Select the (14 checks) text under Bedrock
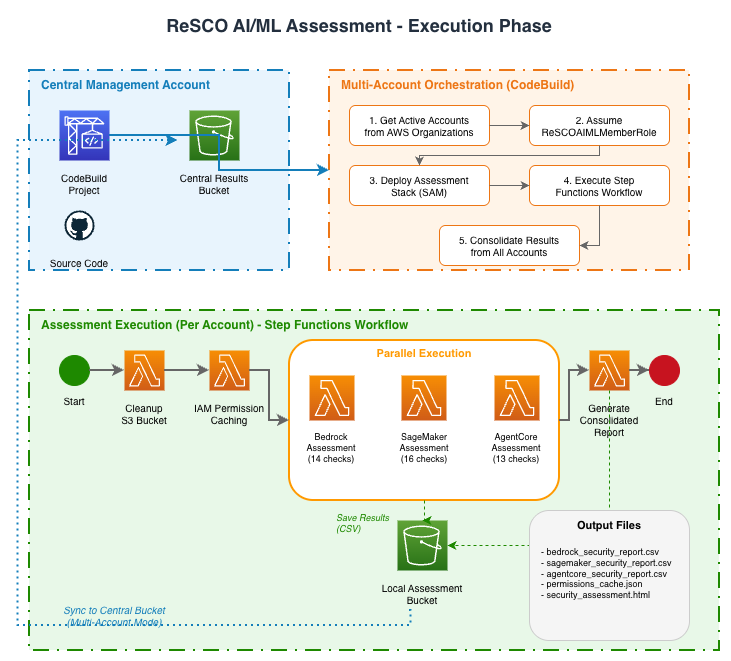The image size is (731, 661). [331, 459]
